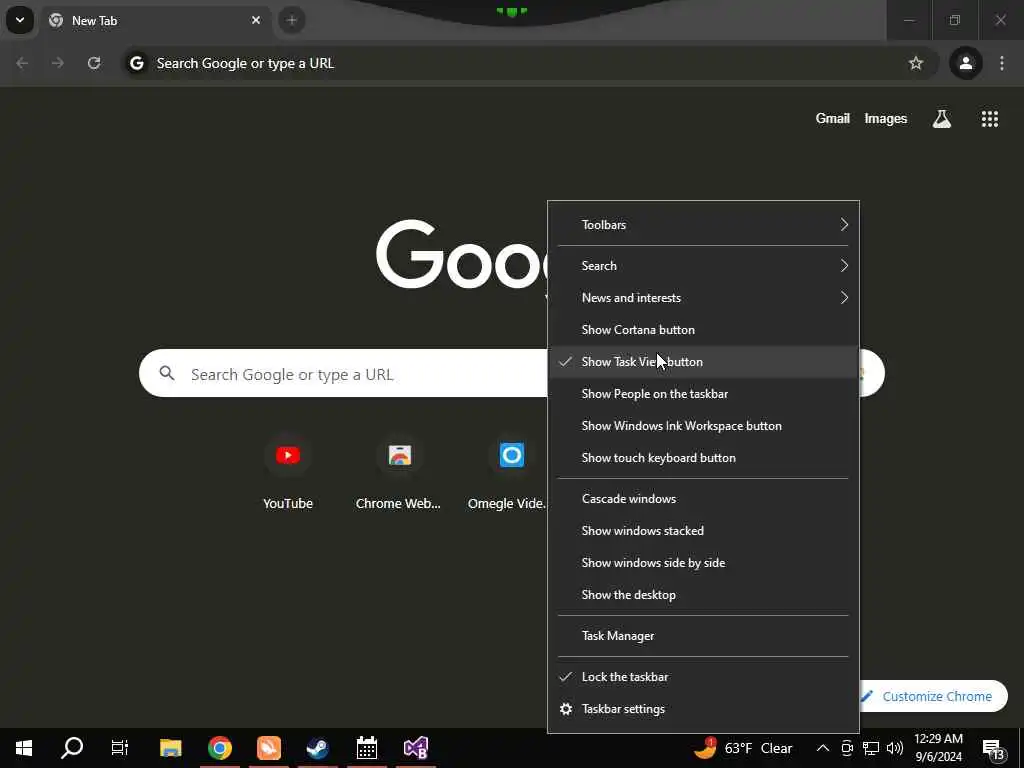The width and height of the screenshot is (1024, 768).
Task: Open Task View from the taskbar
Action: 120,748
